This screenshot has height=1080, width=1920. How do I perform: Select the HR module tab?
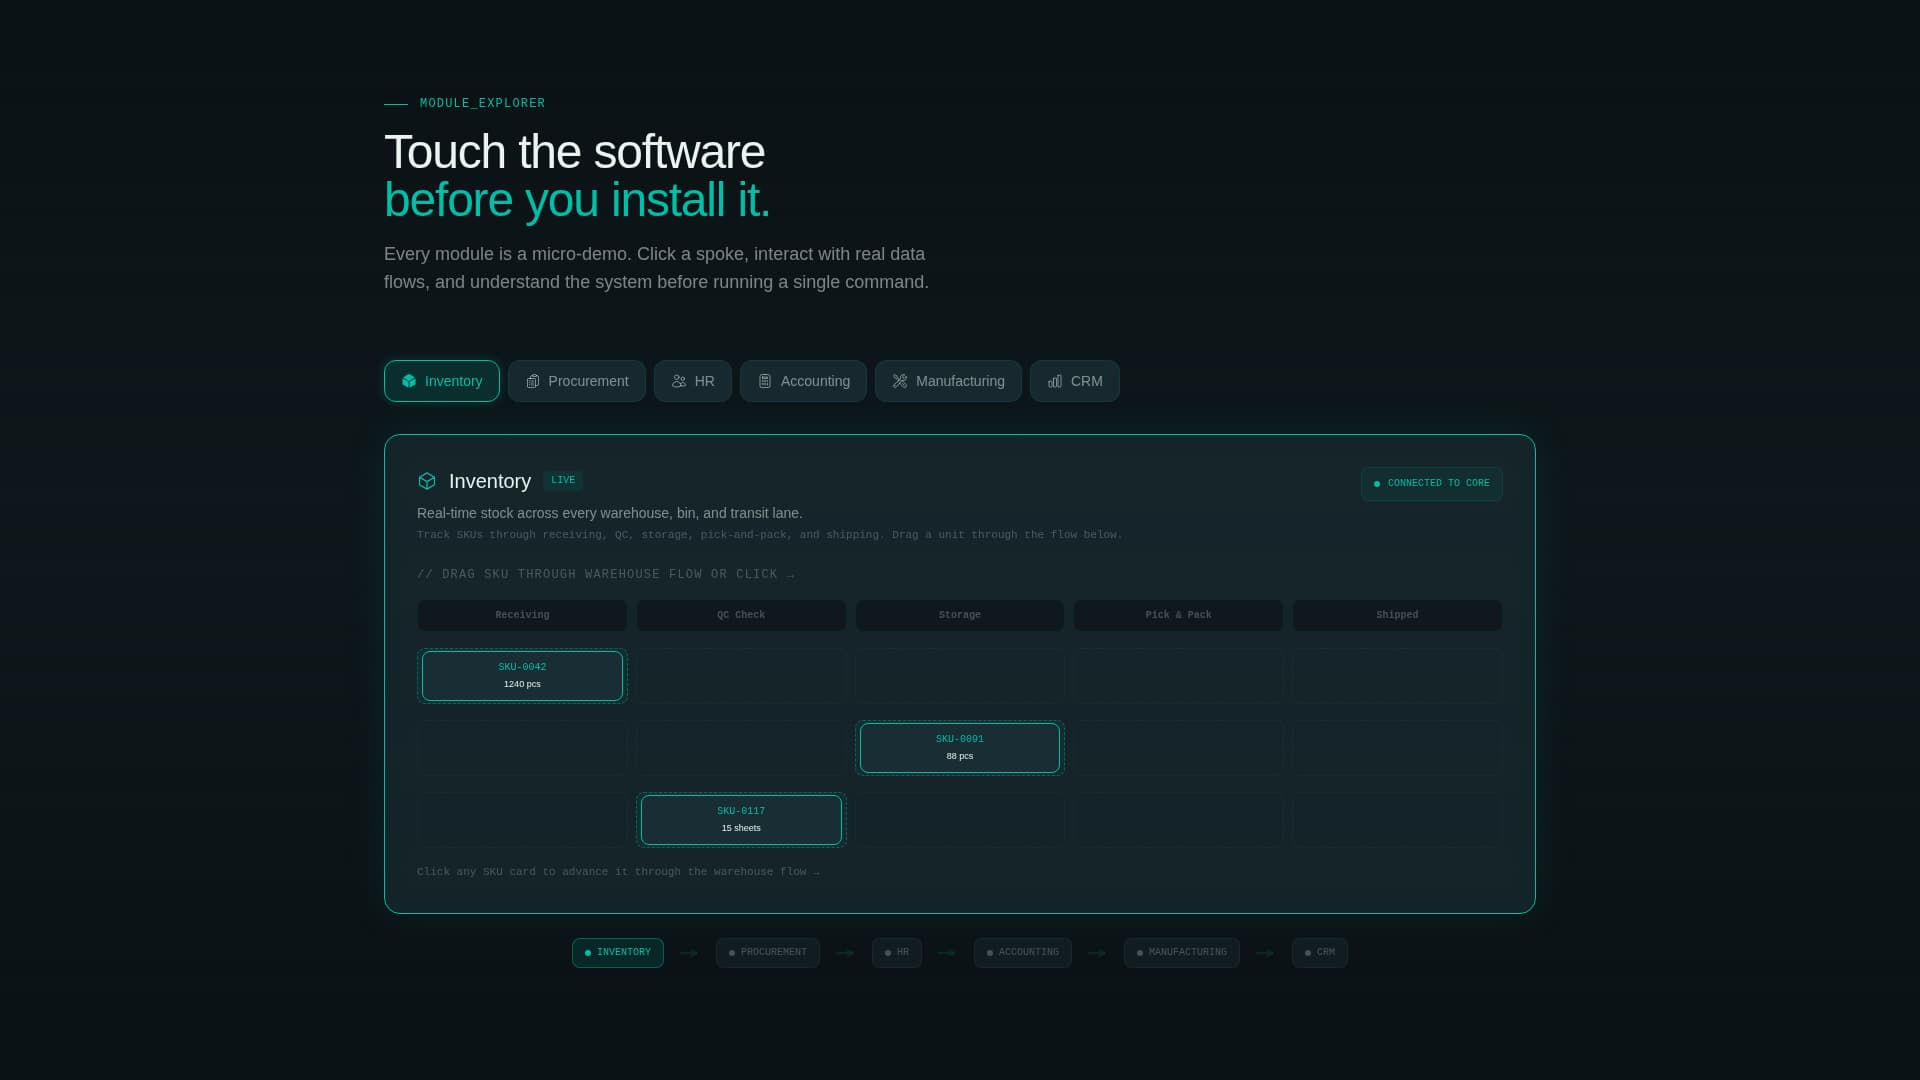click(x=693, y=381)
